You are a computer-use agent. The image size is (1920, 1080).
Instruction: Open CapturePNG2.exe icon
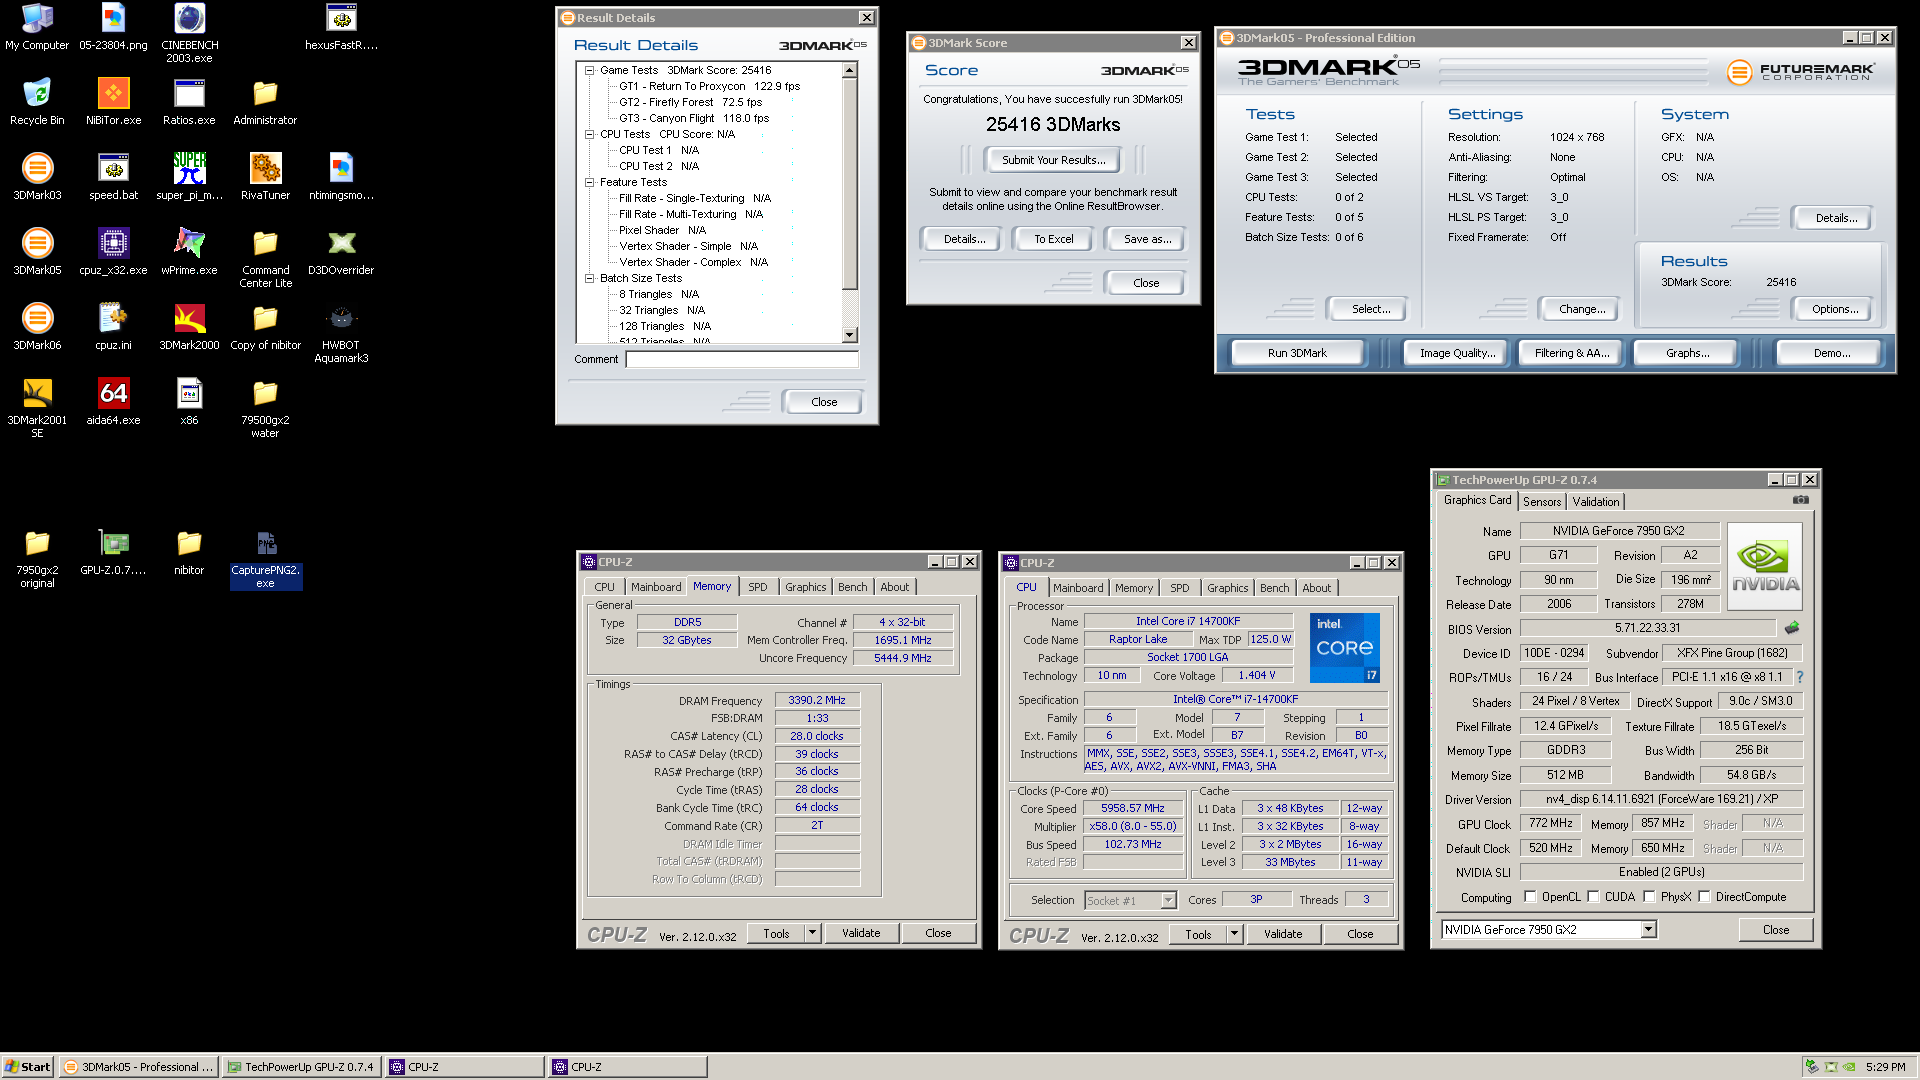click(x=265, y=558)
